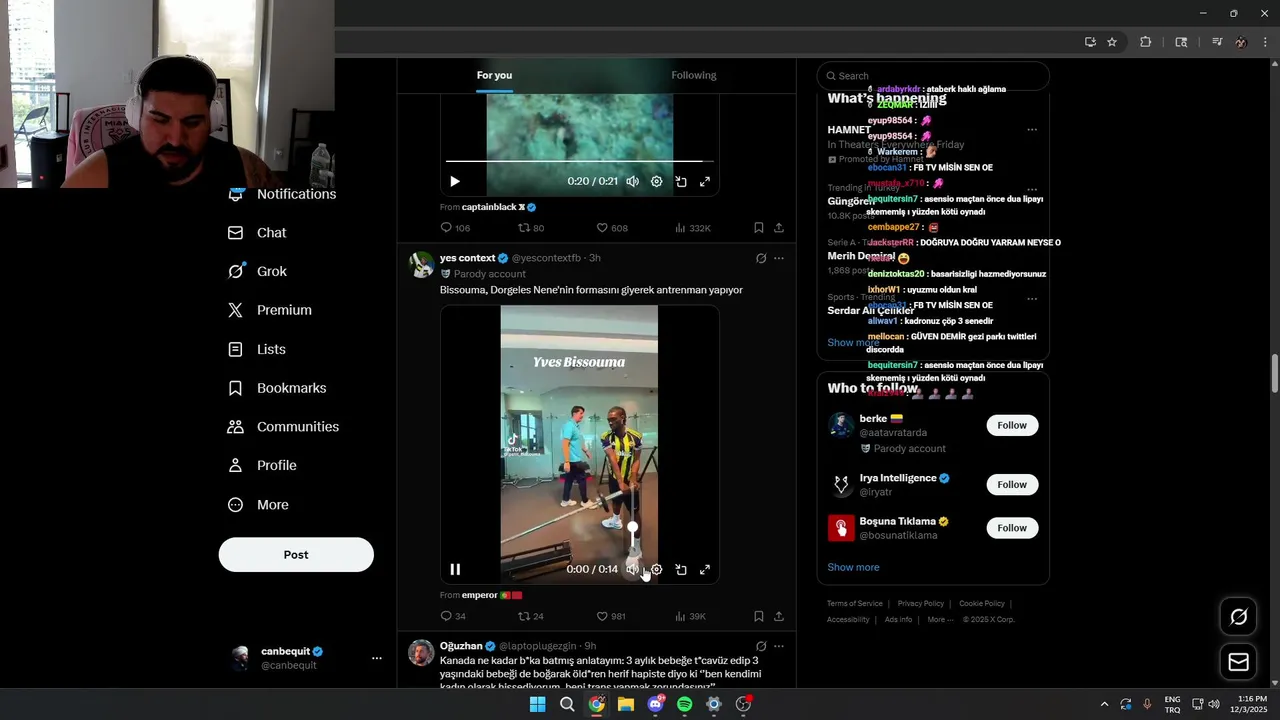Screen dimensions: 1280x720
Task: Open browser media control icon
Action: click(x=1217, y=42)
